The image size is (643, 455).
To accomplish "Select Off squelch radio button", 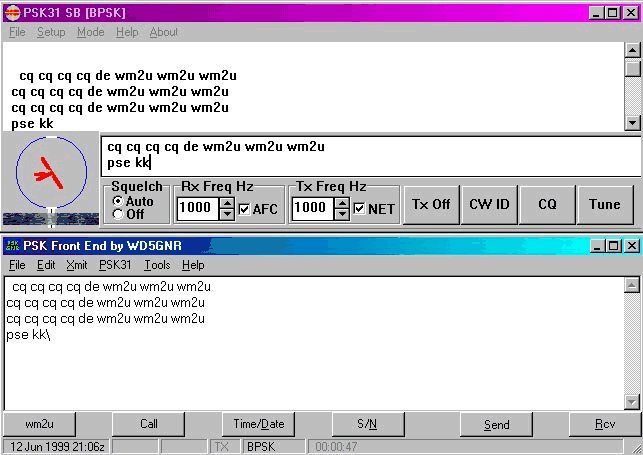I will point(118,214).
